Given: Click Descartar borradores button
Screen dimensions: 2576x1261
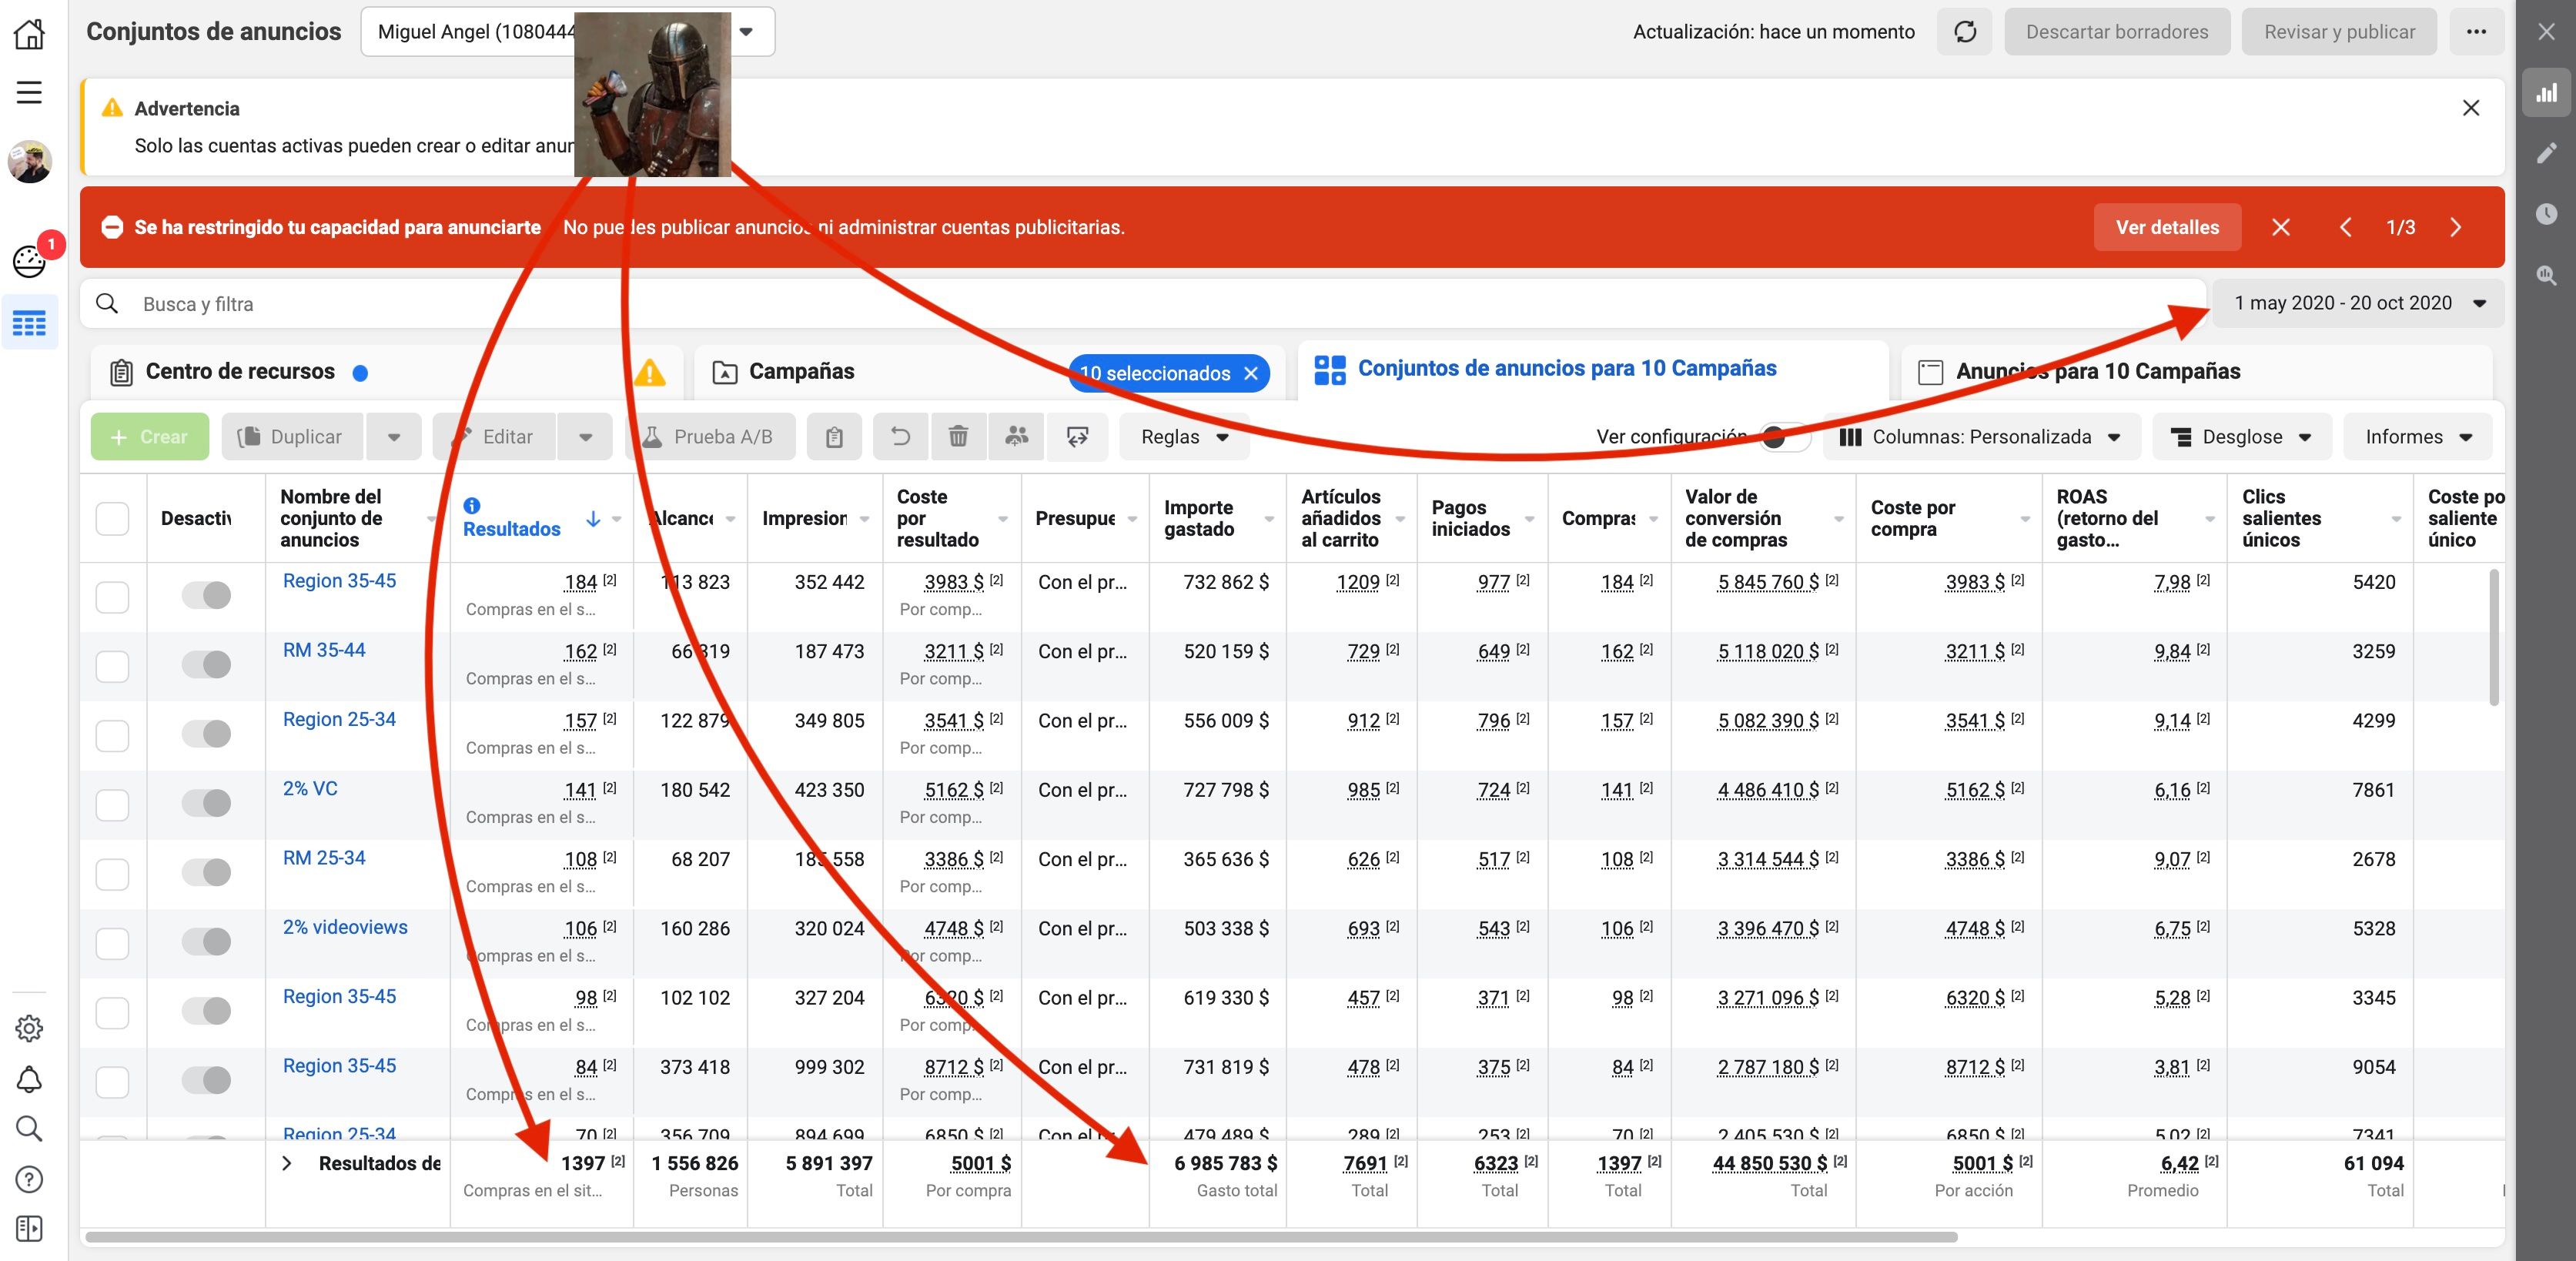Looking at the screenshot, I should point(2117,32).
